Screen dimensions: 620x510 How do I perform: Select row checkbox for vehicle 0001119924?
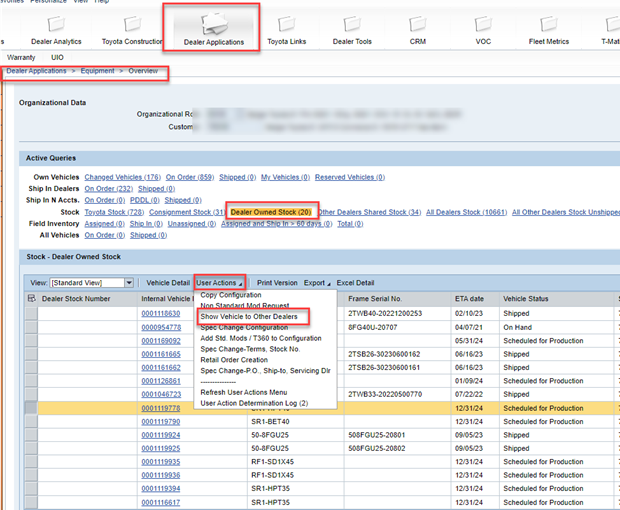click(31, 435)
